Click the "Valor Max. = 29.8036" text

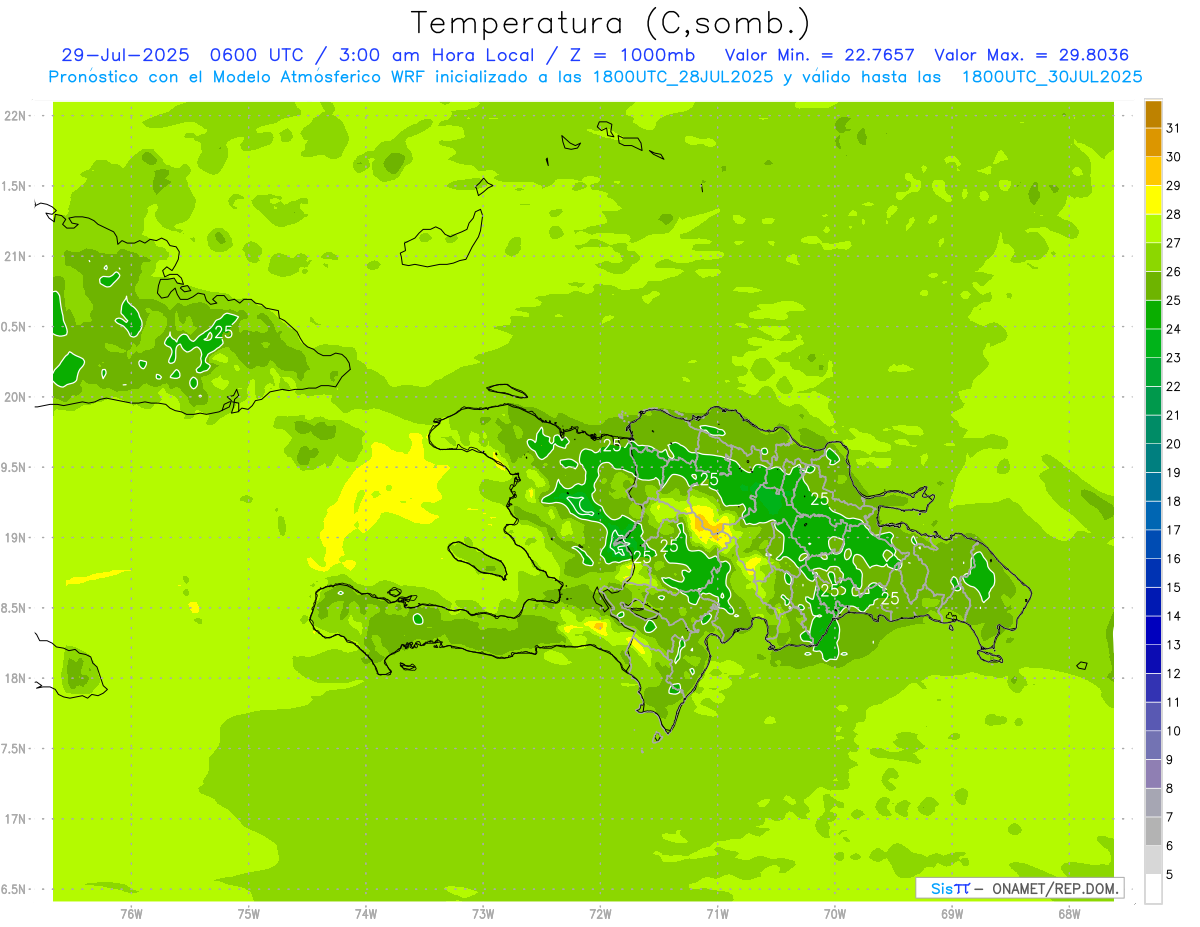coord(1032,55)
